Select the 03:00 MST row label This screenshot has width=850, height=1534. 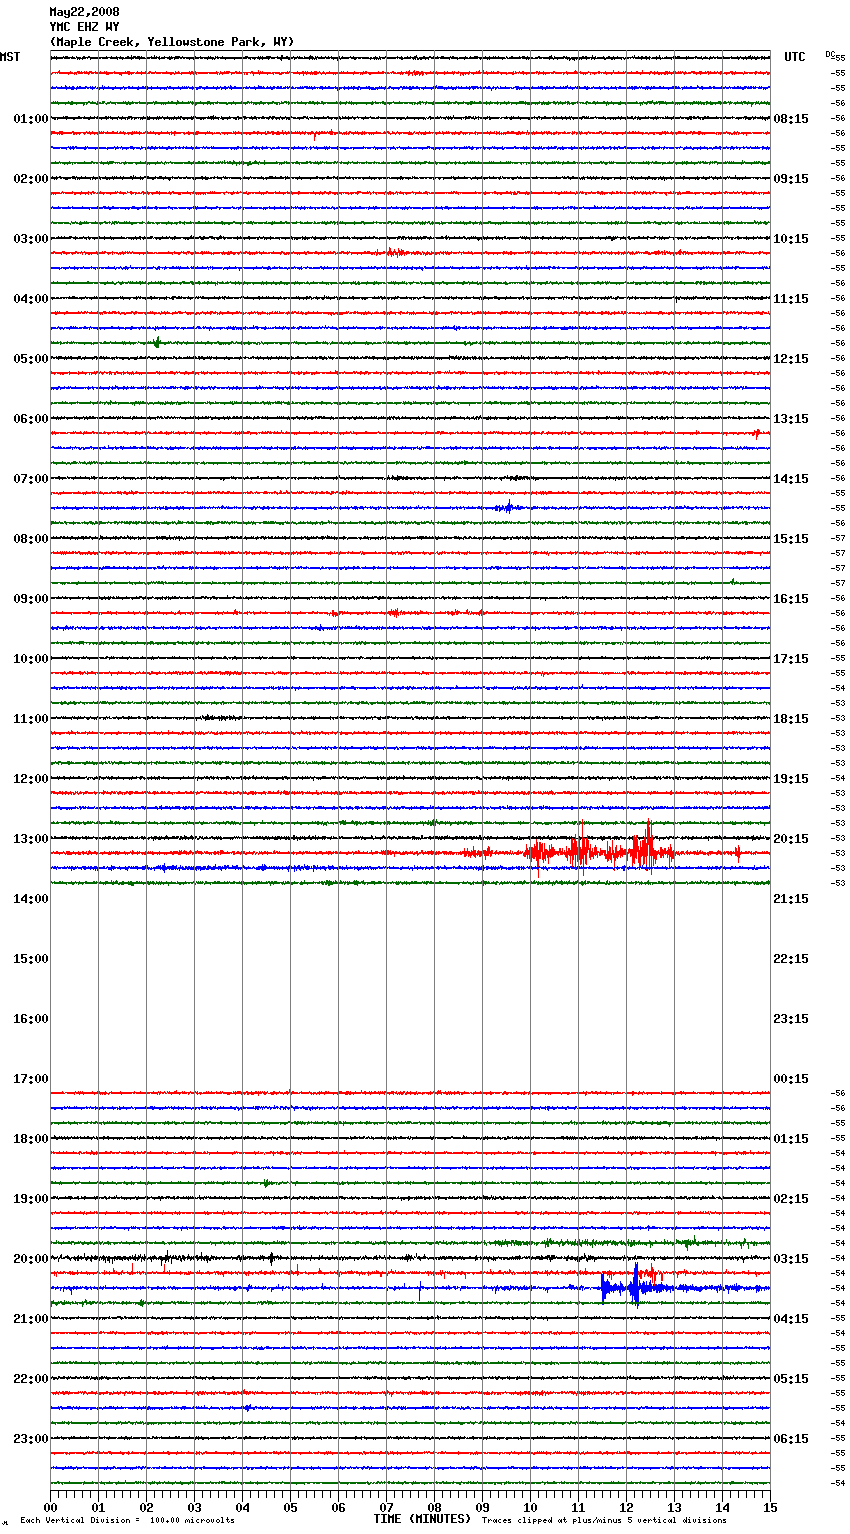click(x=31, y=239)
